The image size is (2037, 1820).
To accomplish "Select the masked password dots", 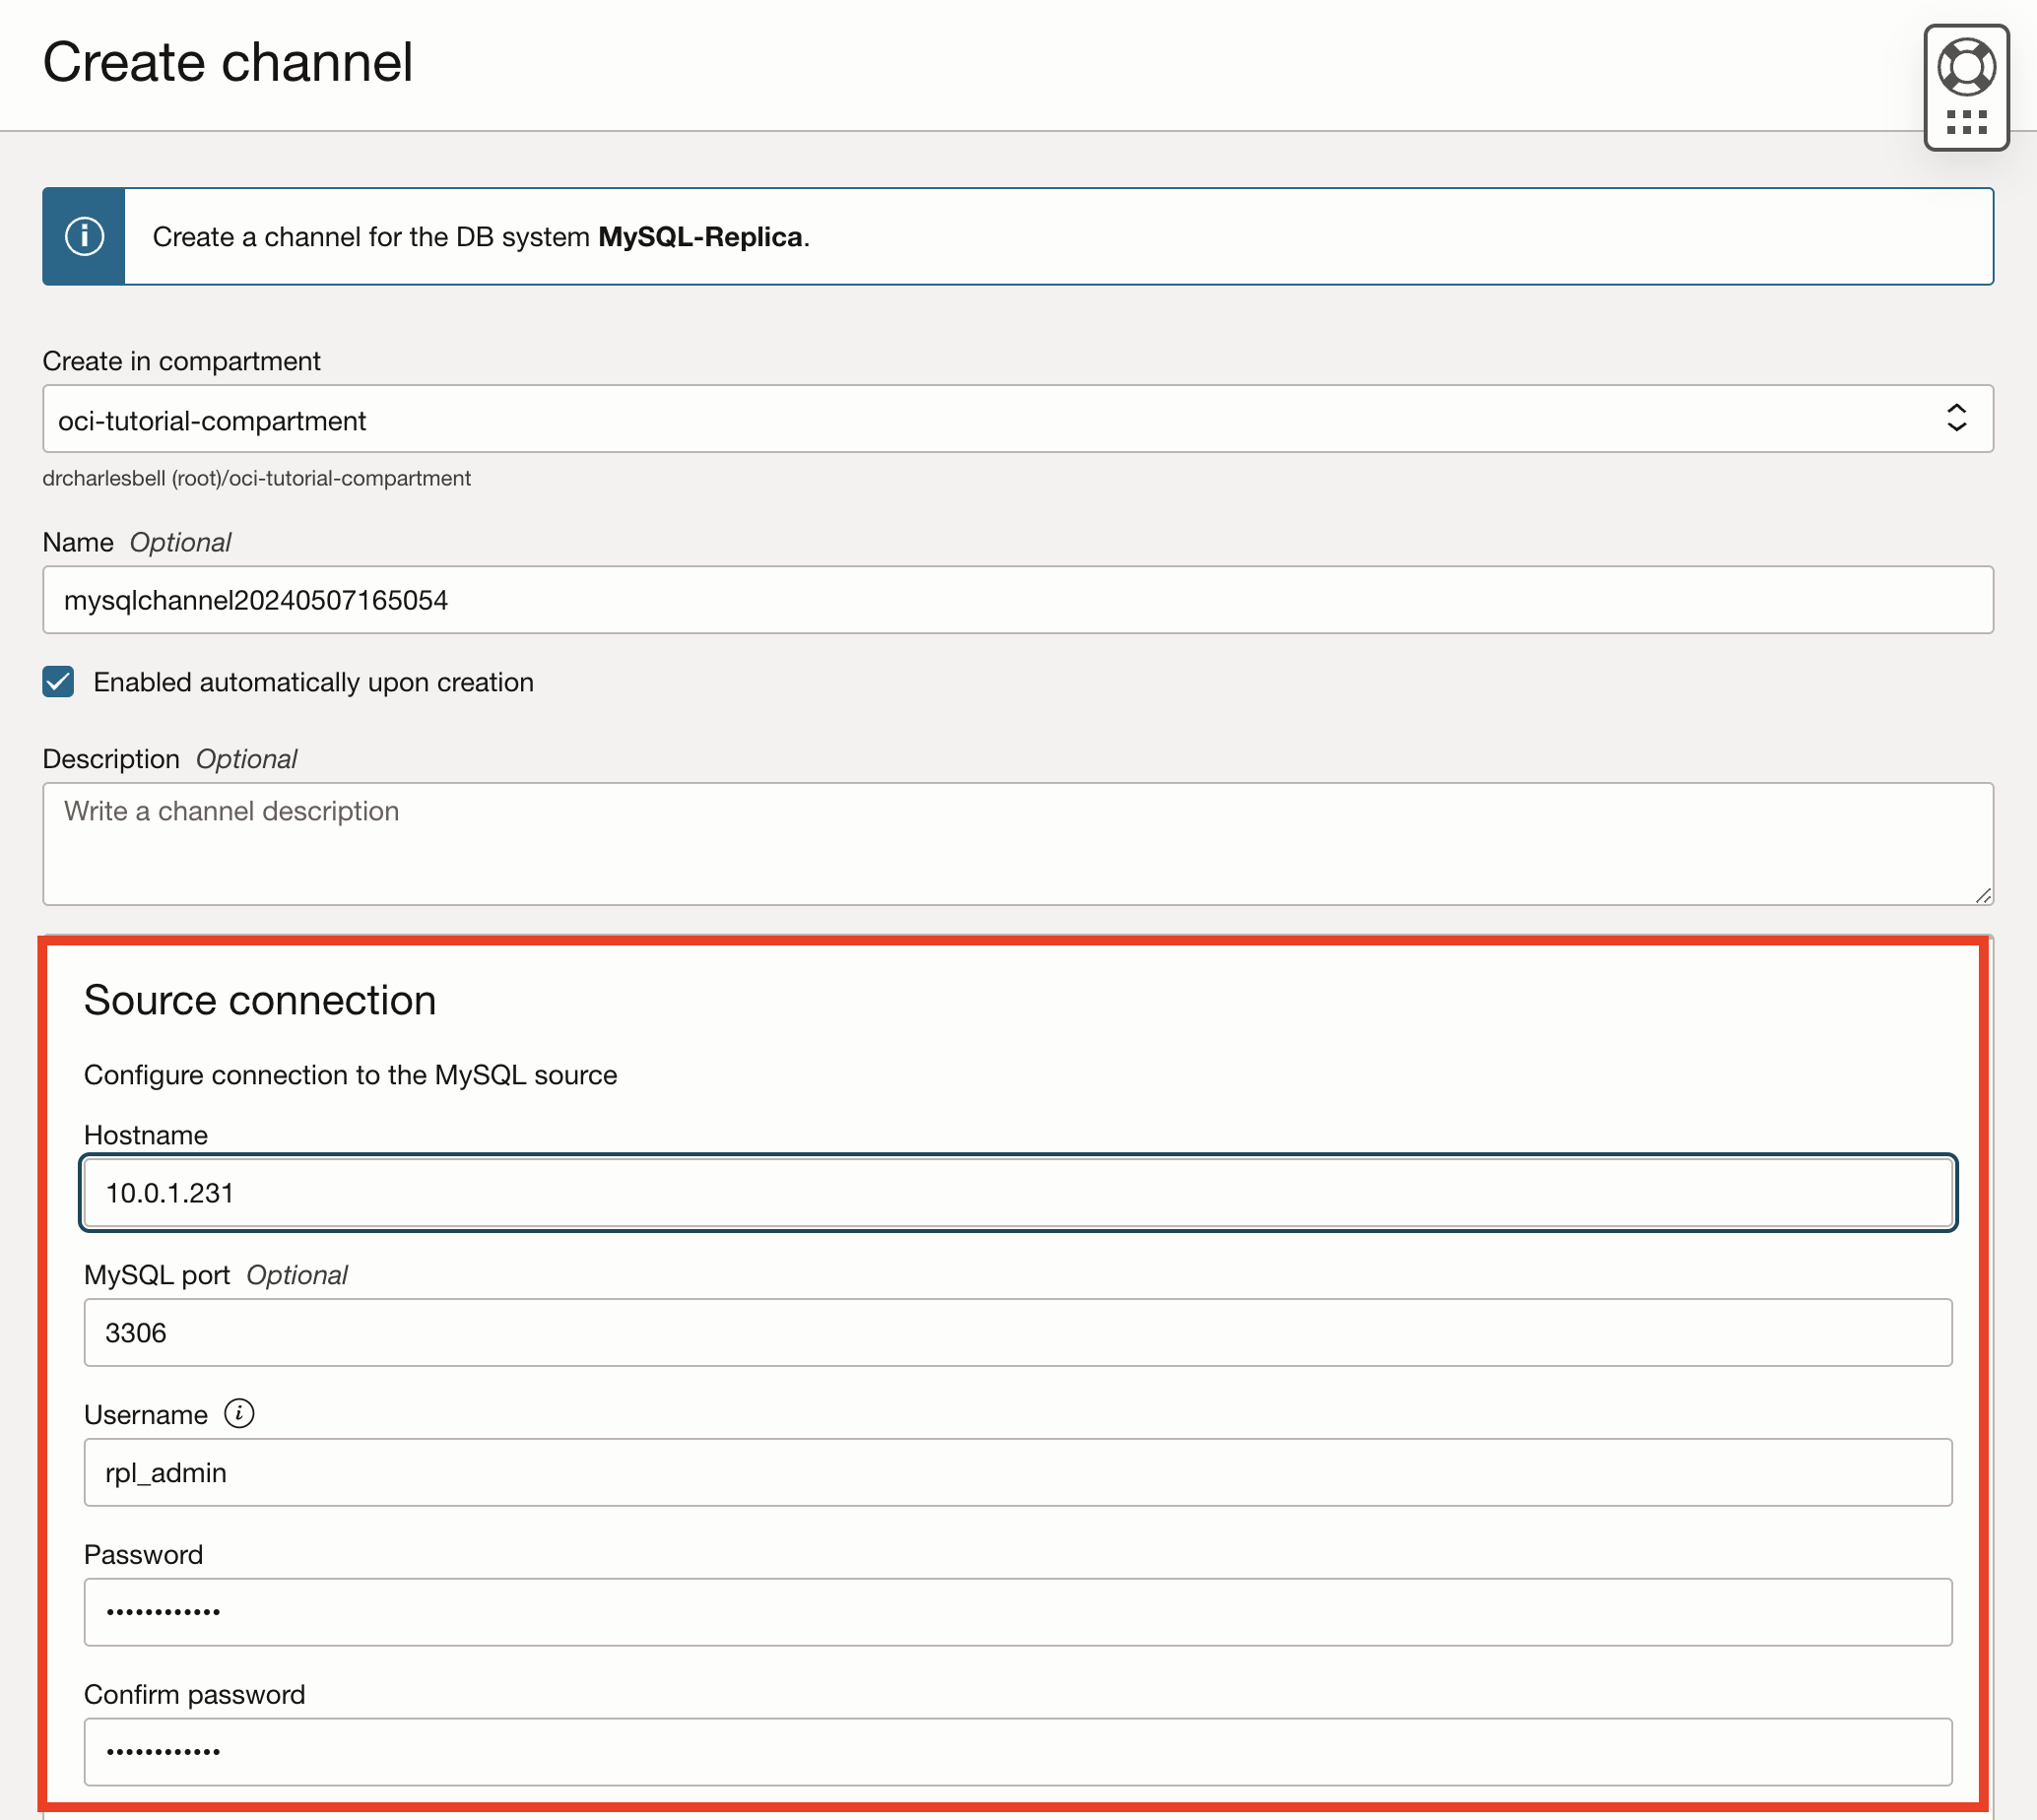I will pos(162,1611).
